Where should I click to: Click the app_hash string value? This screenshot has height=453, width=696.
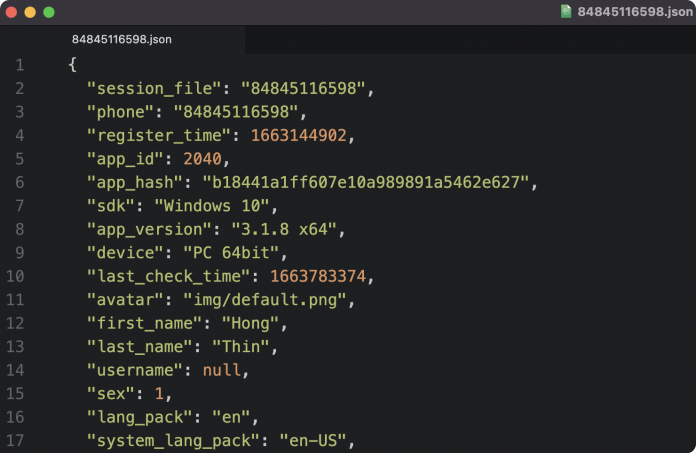pos(369,182)
